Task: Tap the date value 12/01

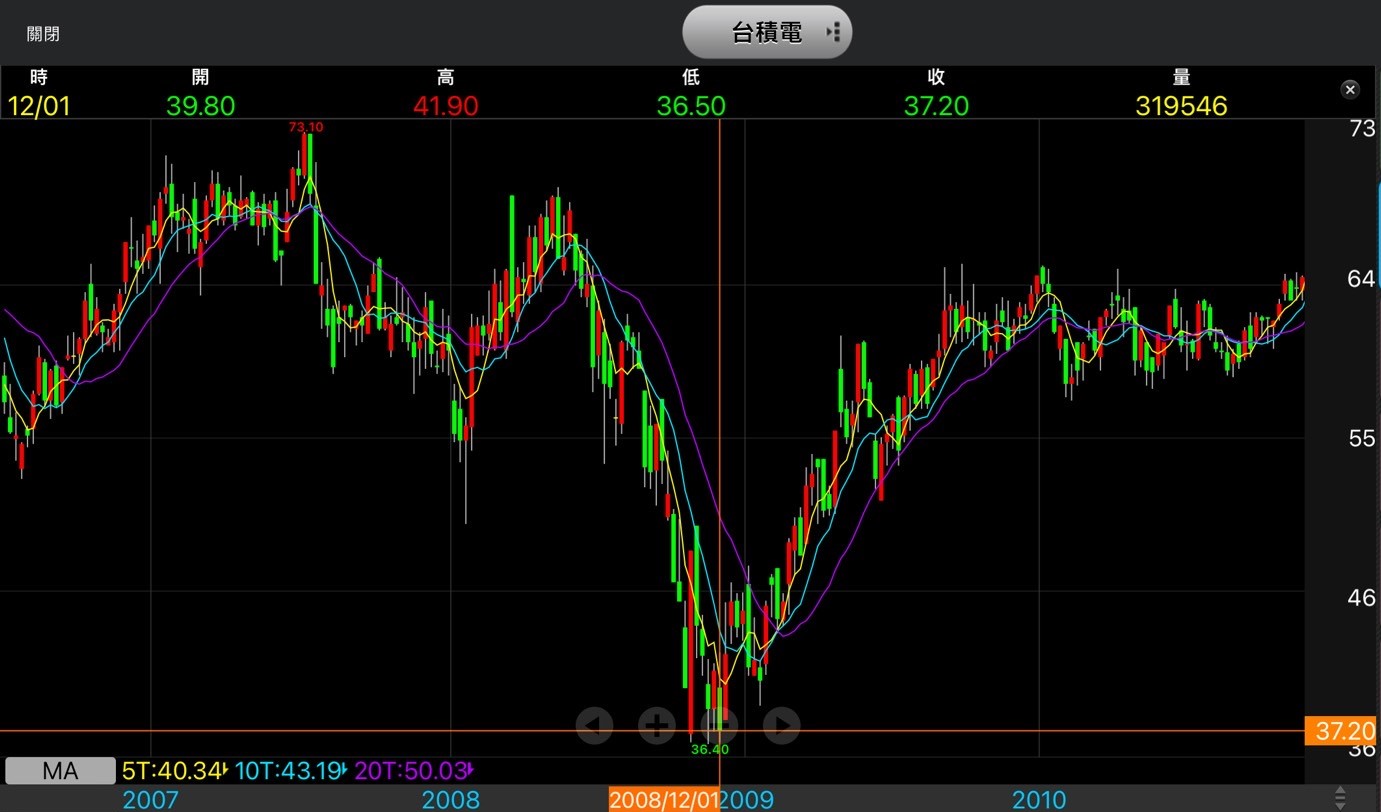Action: click(x=39, y=106)
